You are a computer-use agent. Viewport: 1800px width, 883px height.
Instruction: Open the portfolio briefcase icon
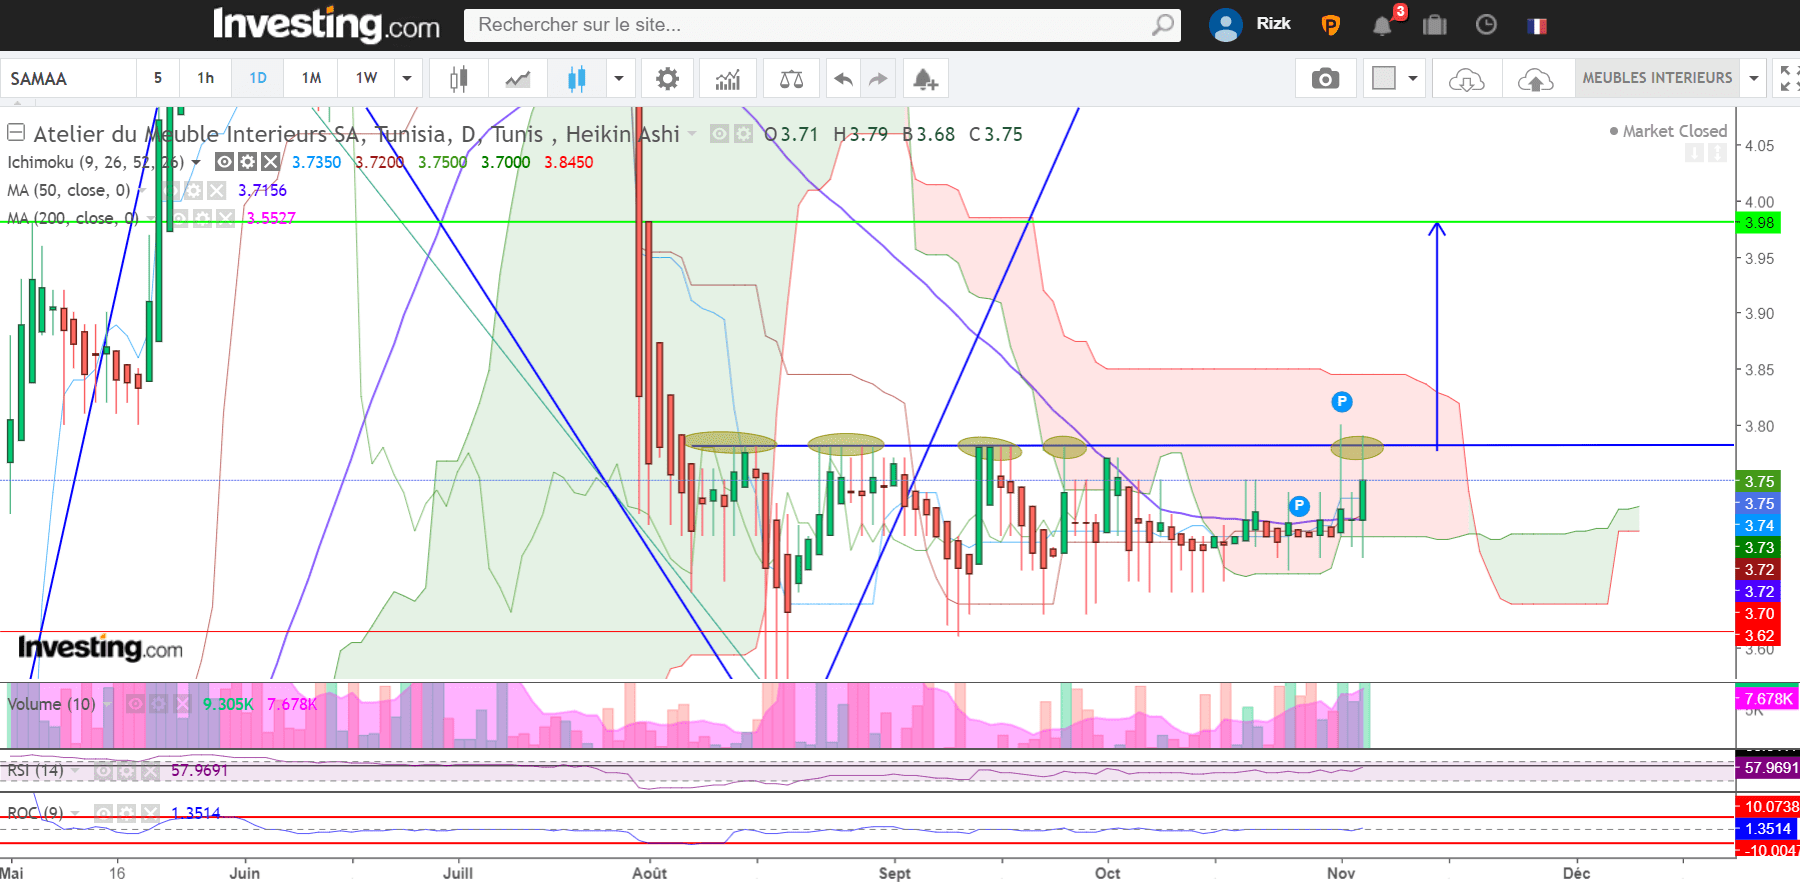1435,25
